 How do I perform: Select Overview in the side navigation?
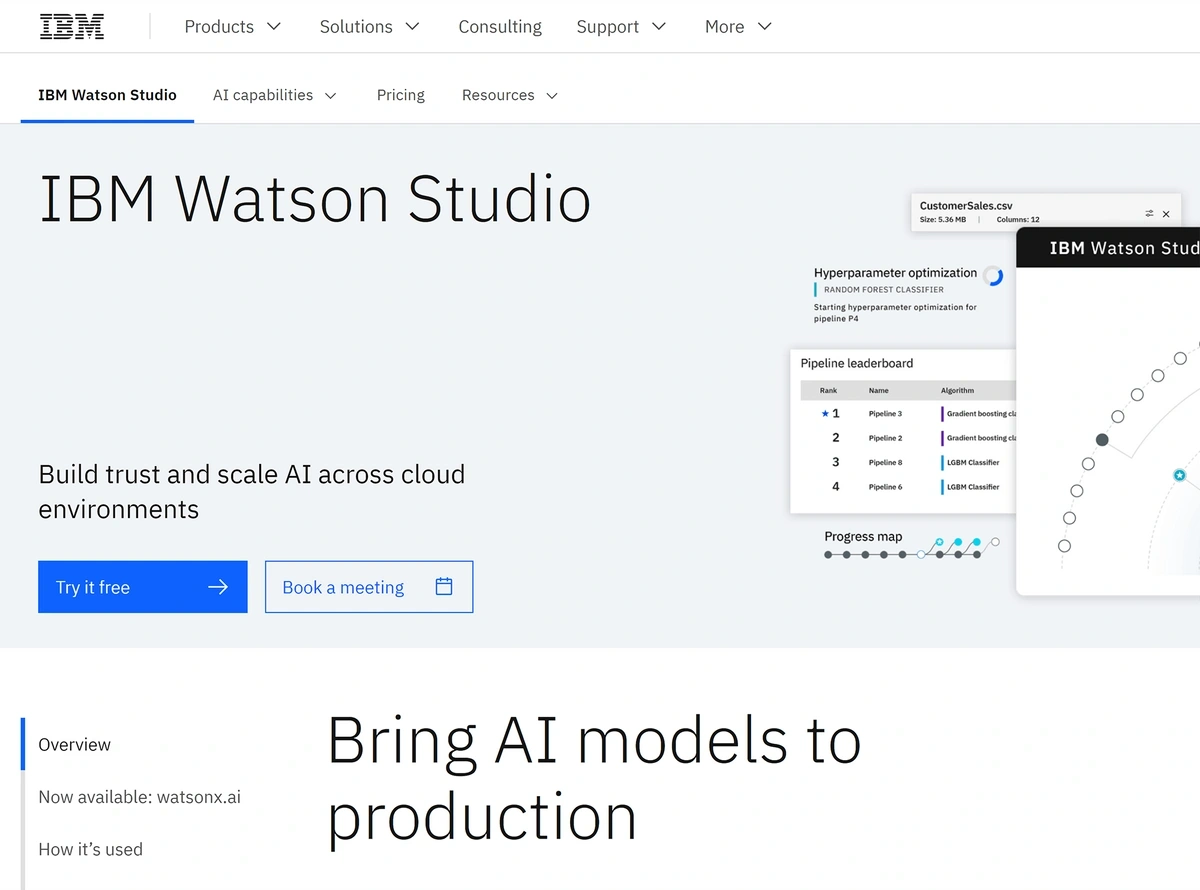click(x=75, y=744)
